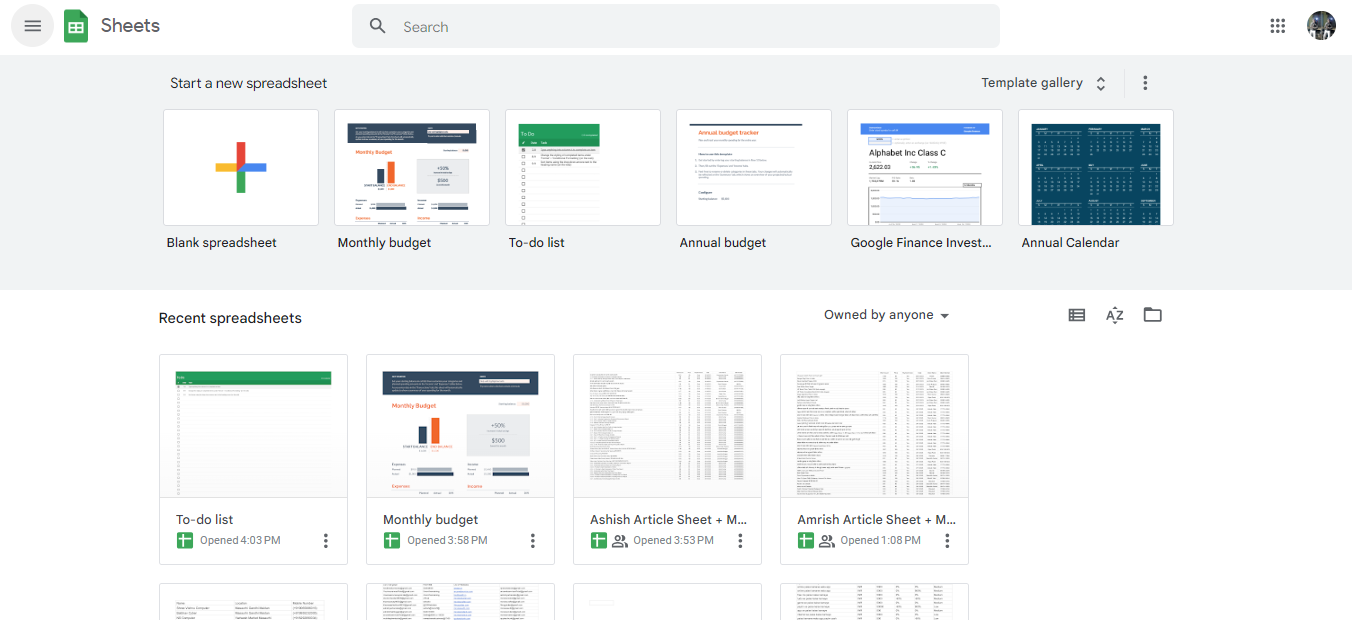Open the main hamburger menu
This screenshot has width=1353, height=620.
(33, 26)
